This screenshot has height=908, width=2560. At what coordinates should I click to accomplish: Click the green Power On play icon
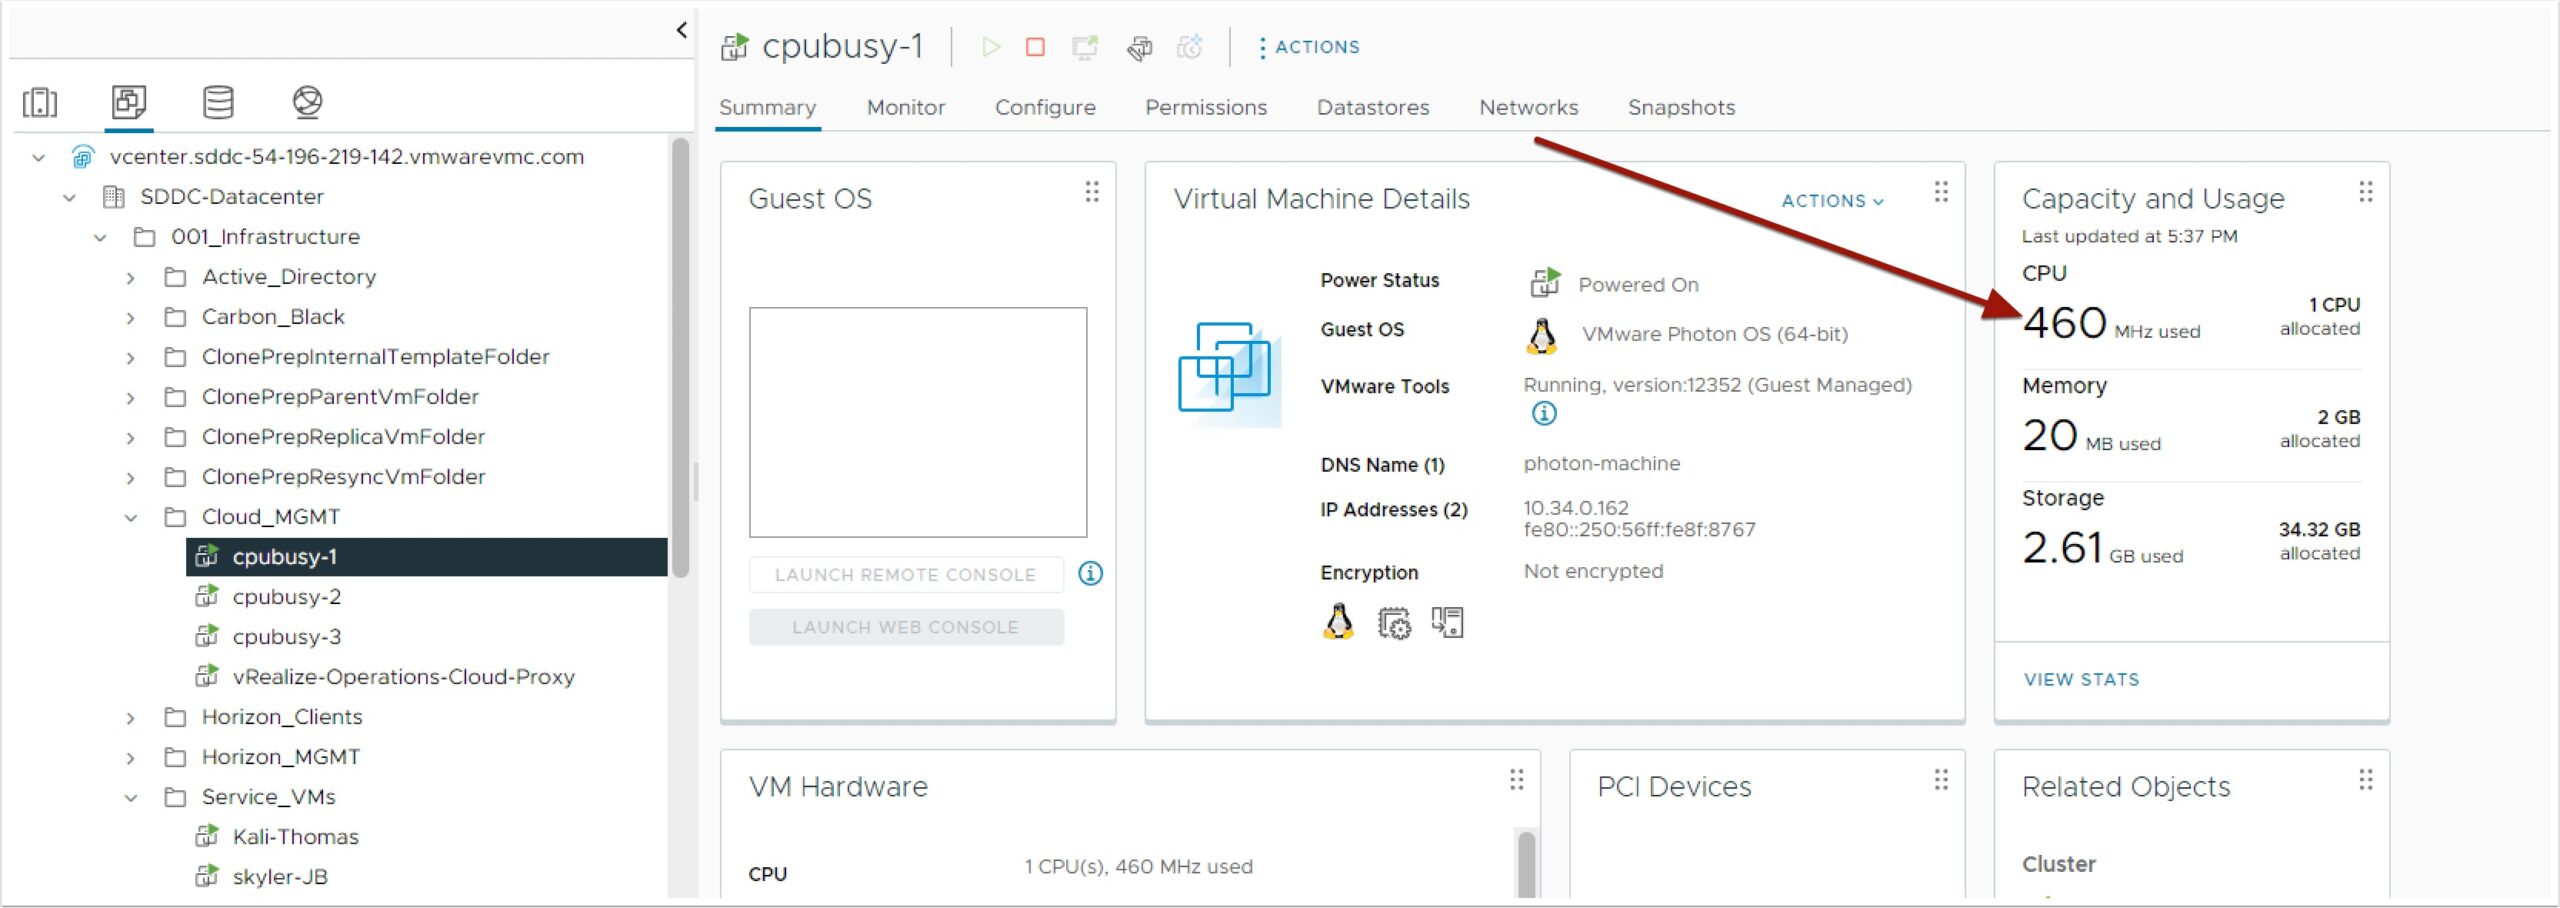pos(990,47)
